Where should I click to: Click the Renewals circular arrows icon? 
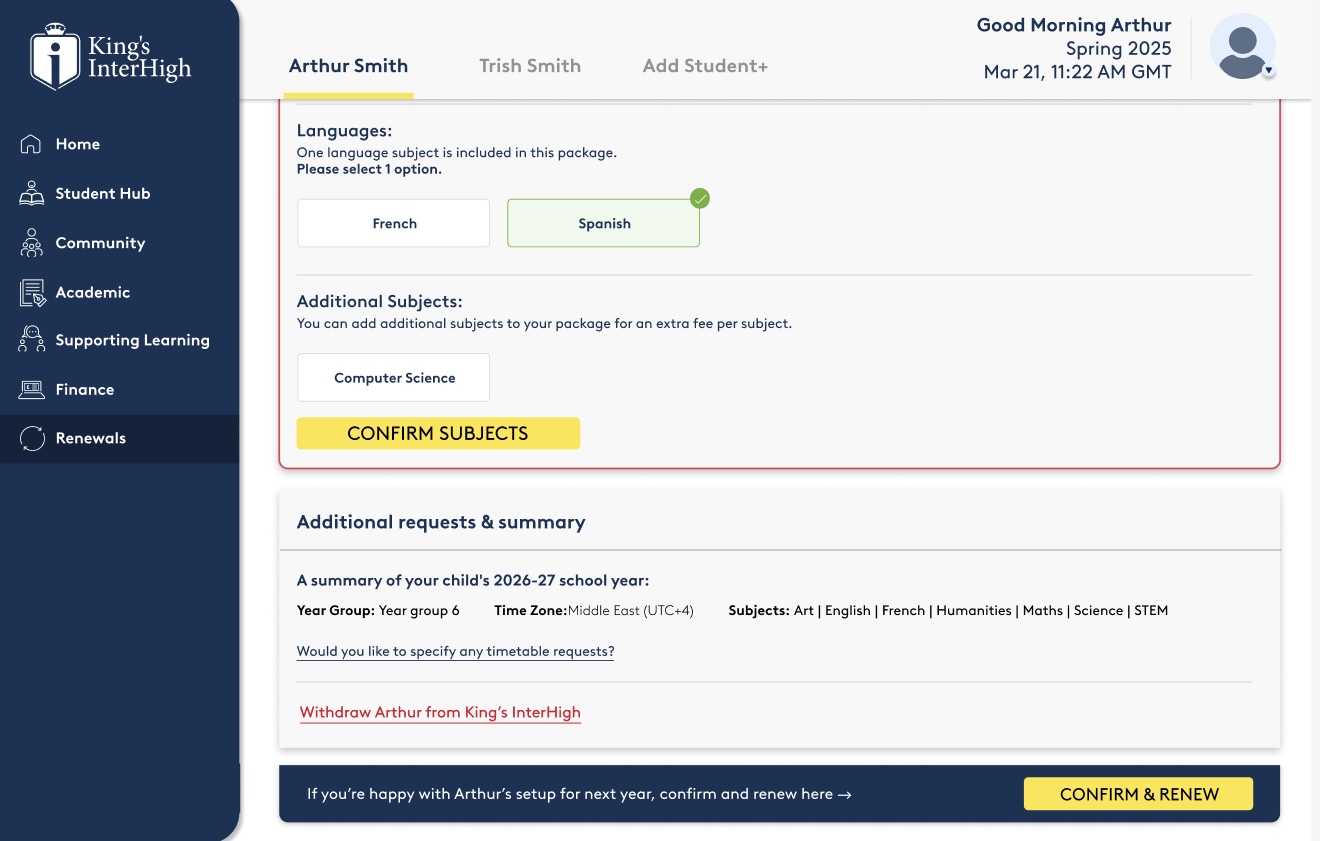pos(32,438)
